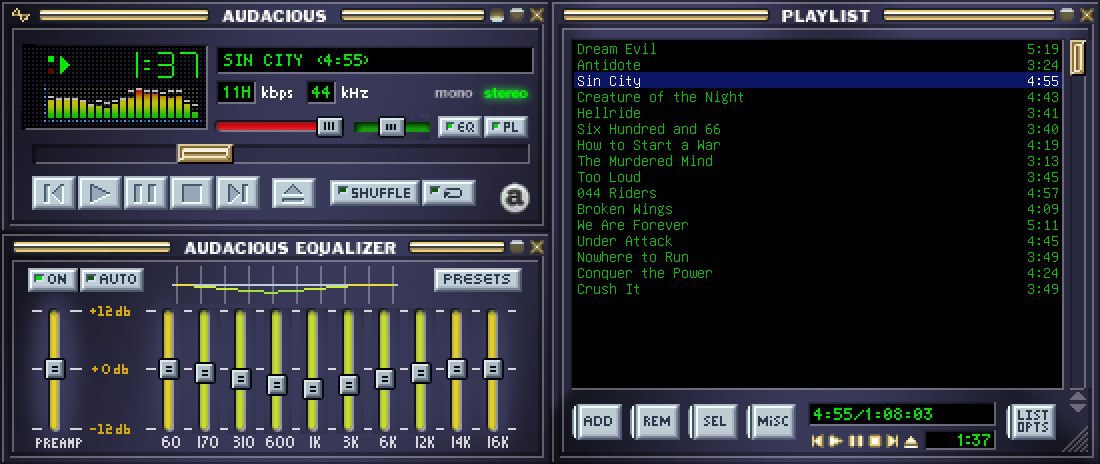Select 'Dream Evil' in the playlist

pyautogui.click(x=818, y=49)
